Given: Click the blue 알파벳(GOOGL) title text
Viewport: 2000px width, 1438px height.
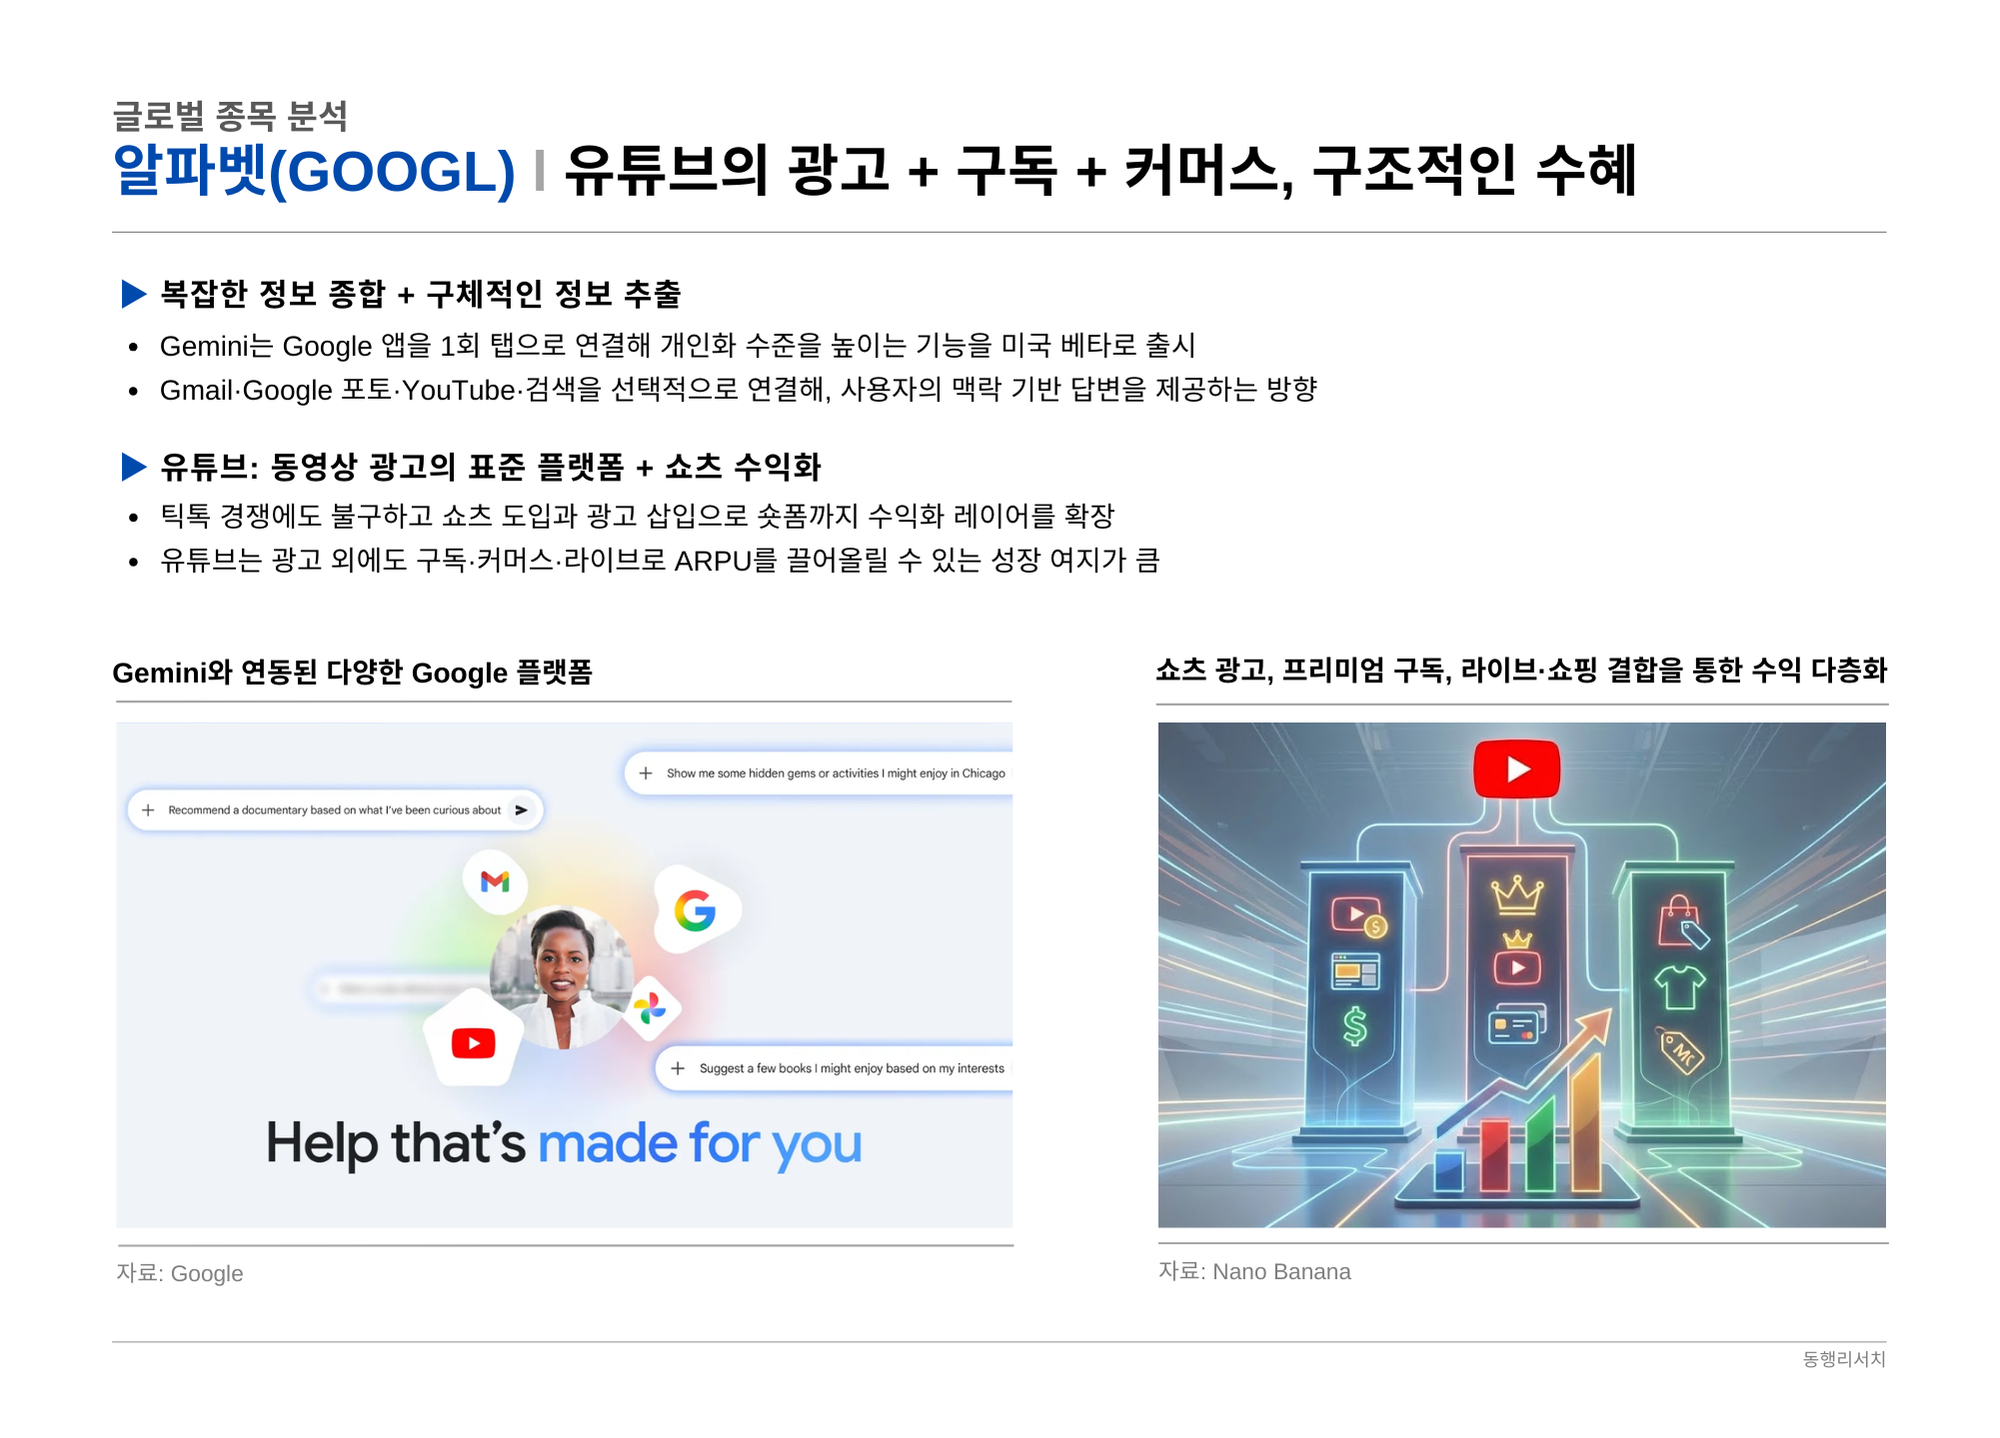Looking at the screenshot, I should click(x=314, y=171).
